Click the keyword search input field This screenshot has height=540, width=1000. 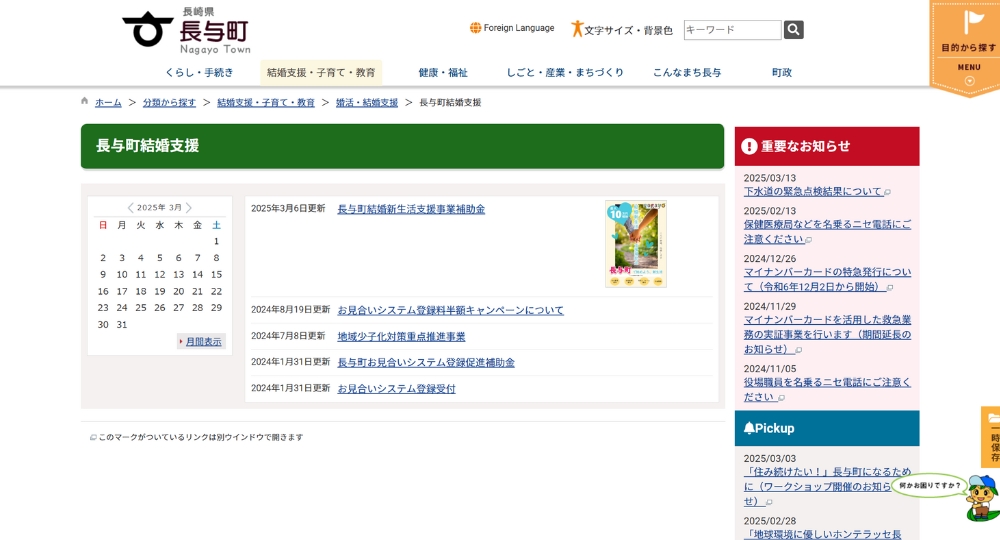[x=732, y=30]
